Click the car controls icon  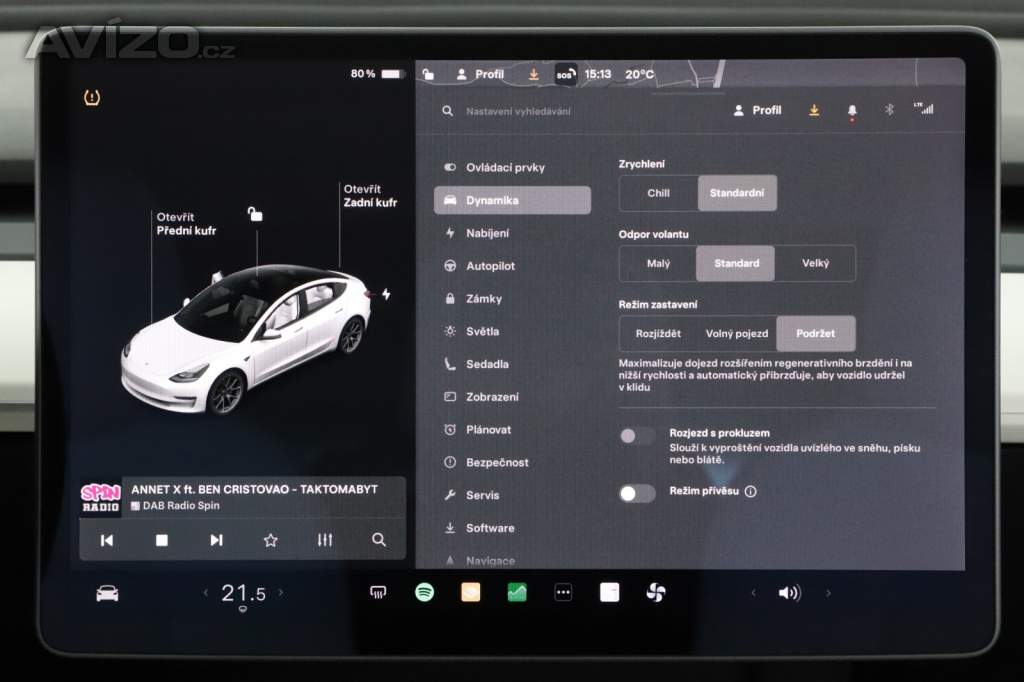coord(107,593)
